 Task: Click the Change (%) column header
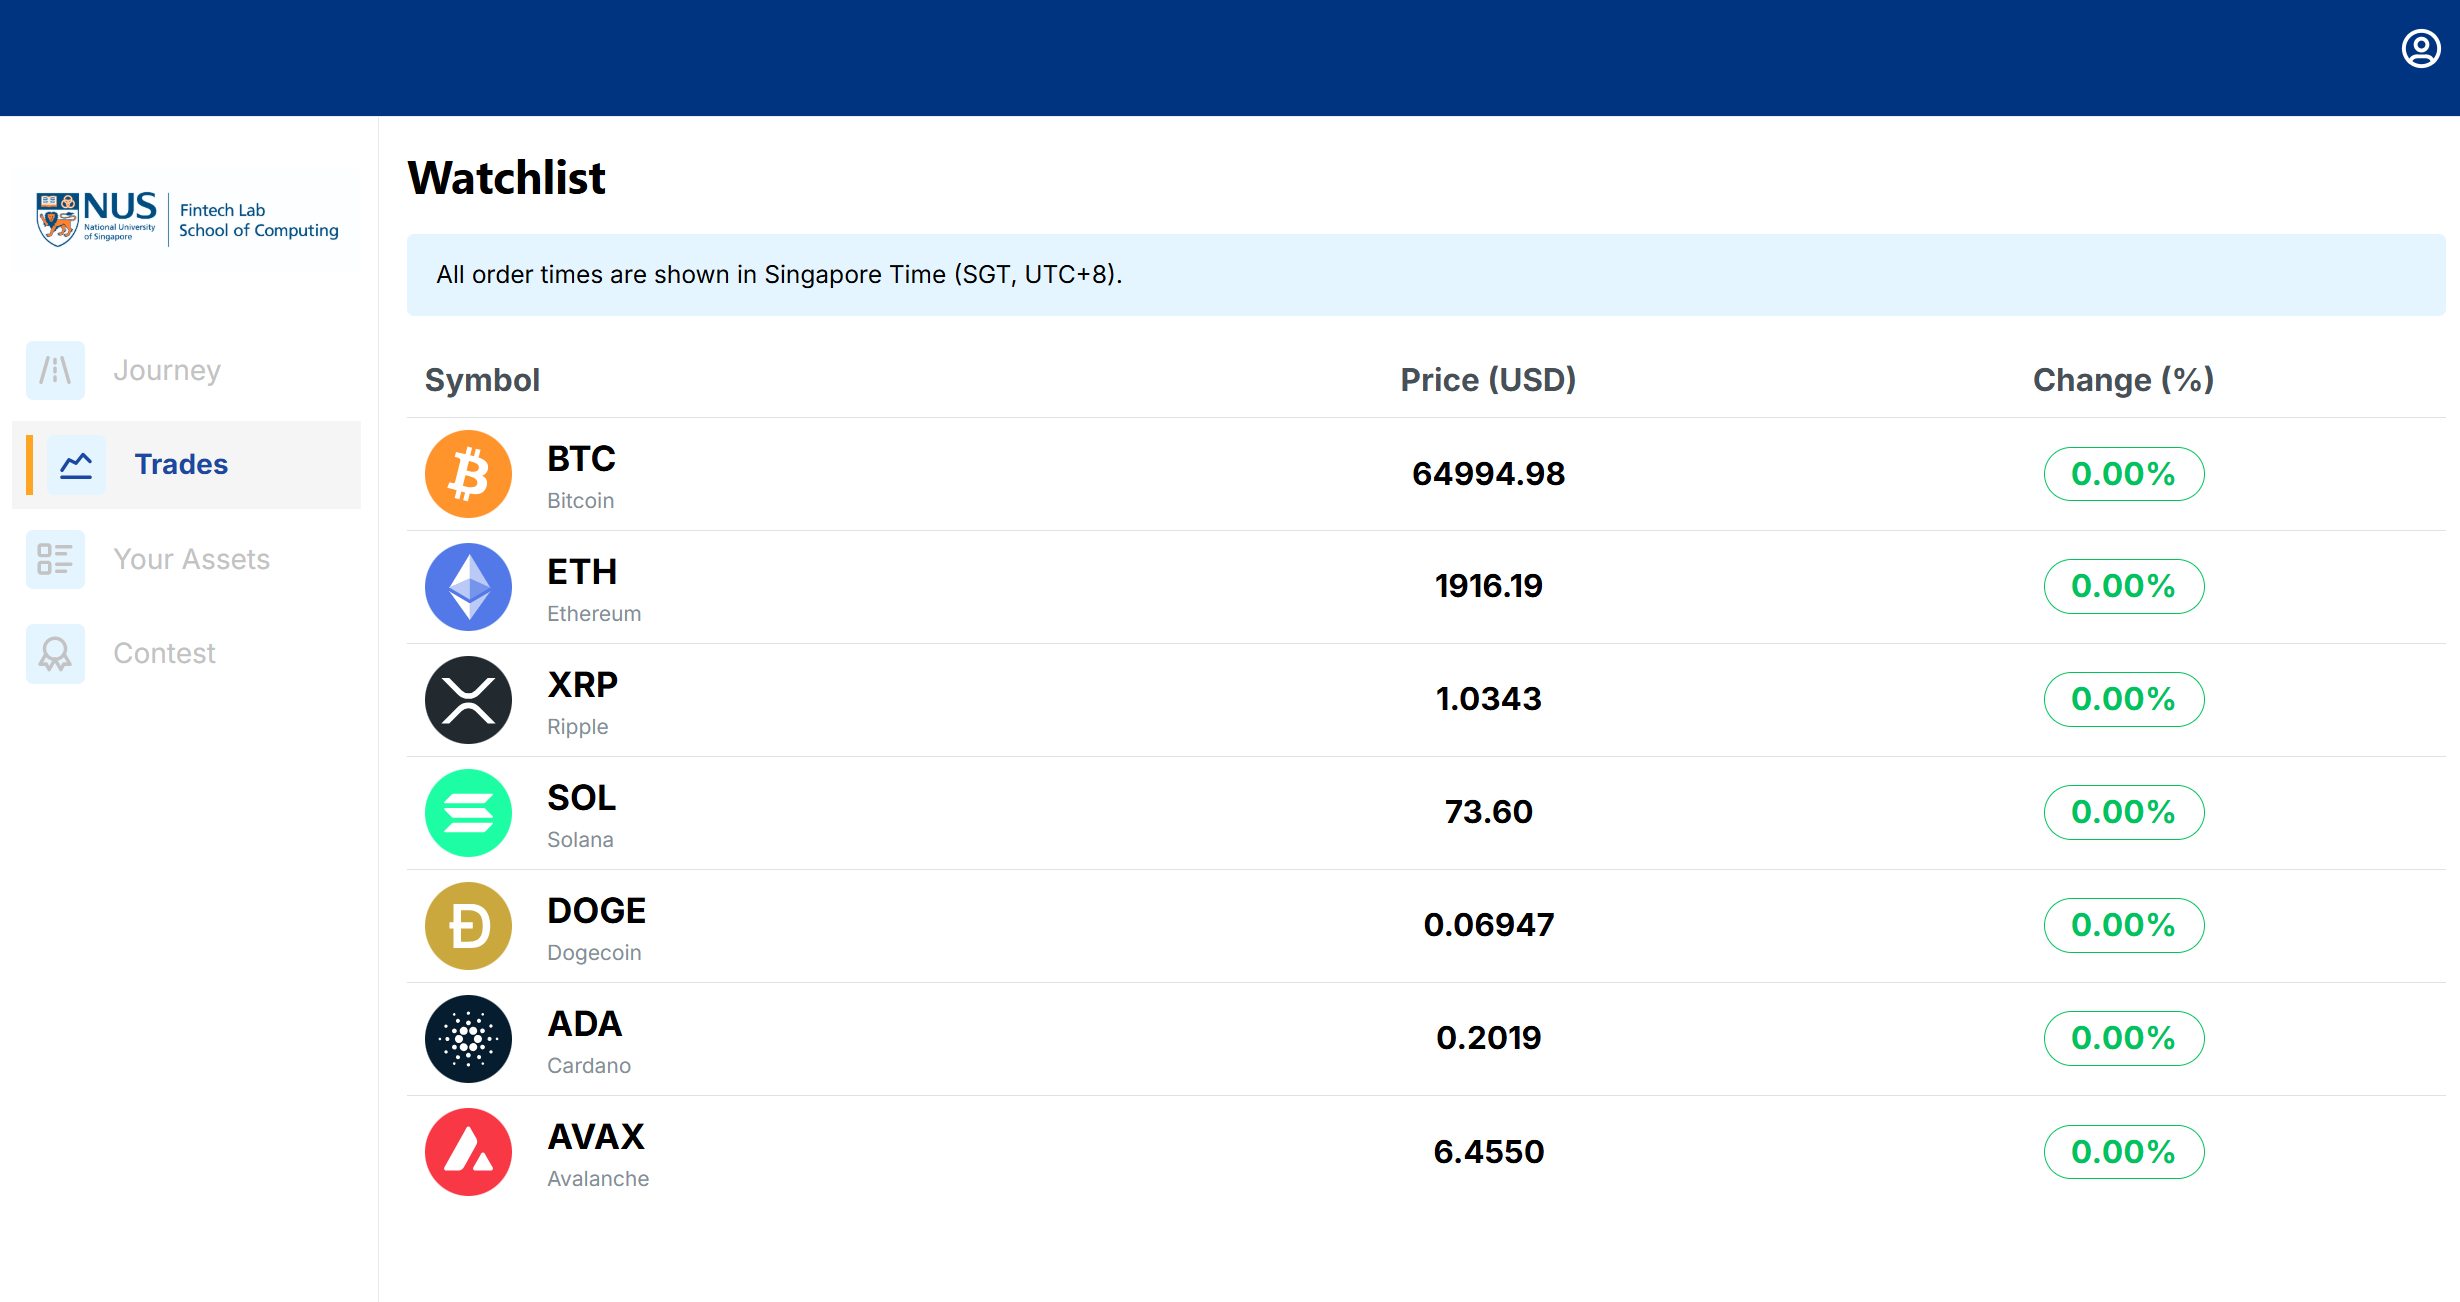(x=2124, y=380)
